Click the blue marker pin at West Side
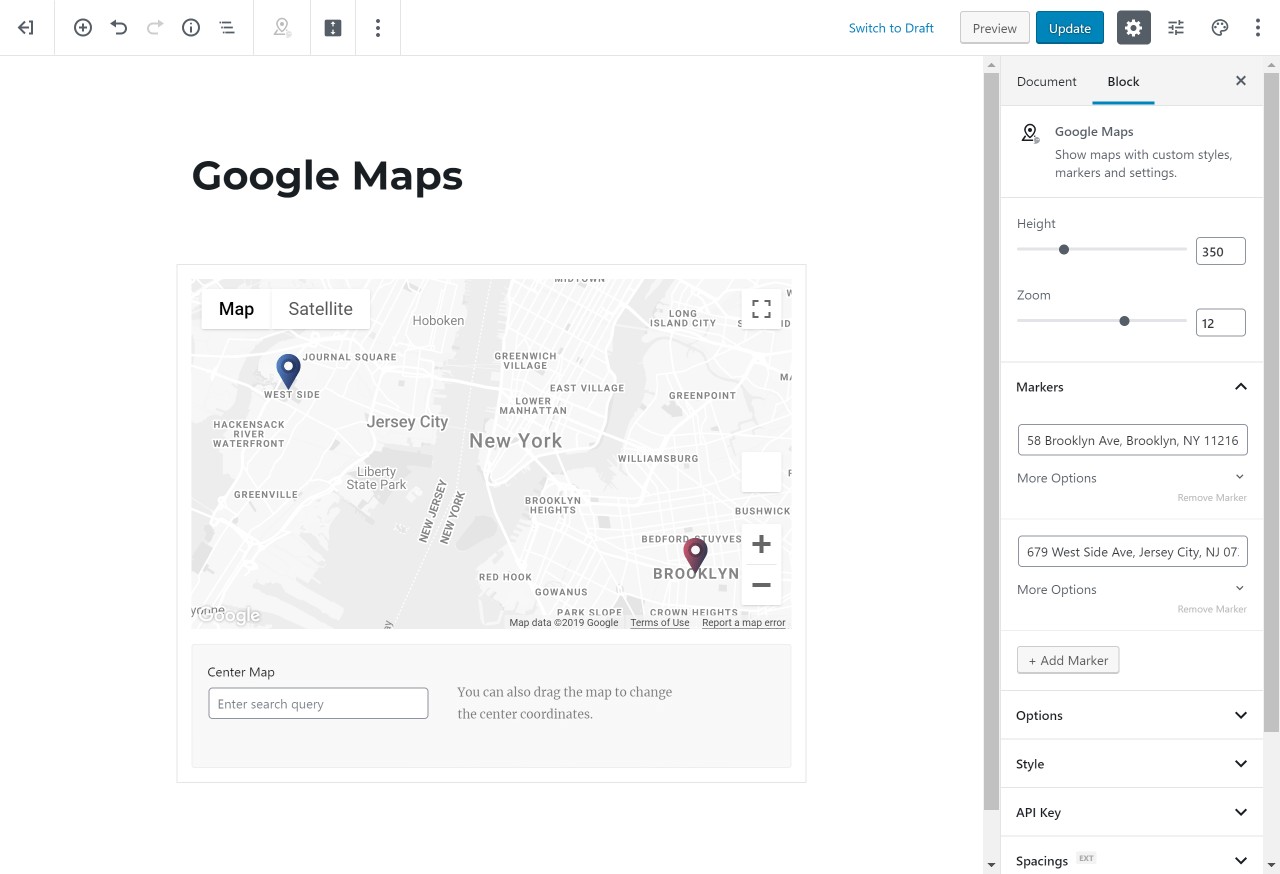This screenshot has width=1280, height=874. tap(288, 370)
